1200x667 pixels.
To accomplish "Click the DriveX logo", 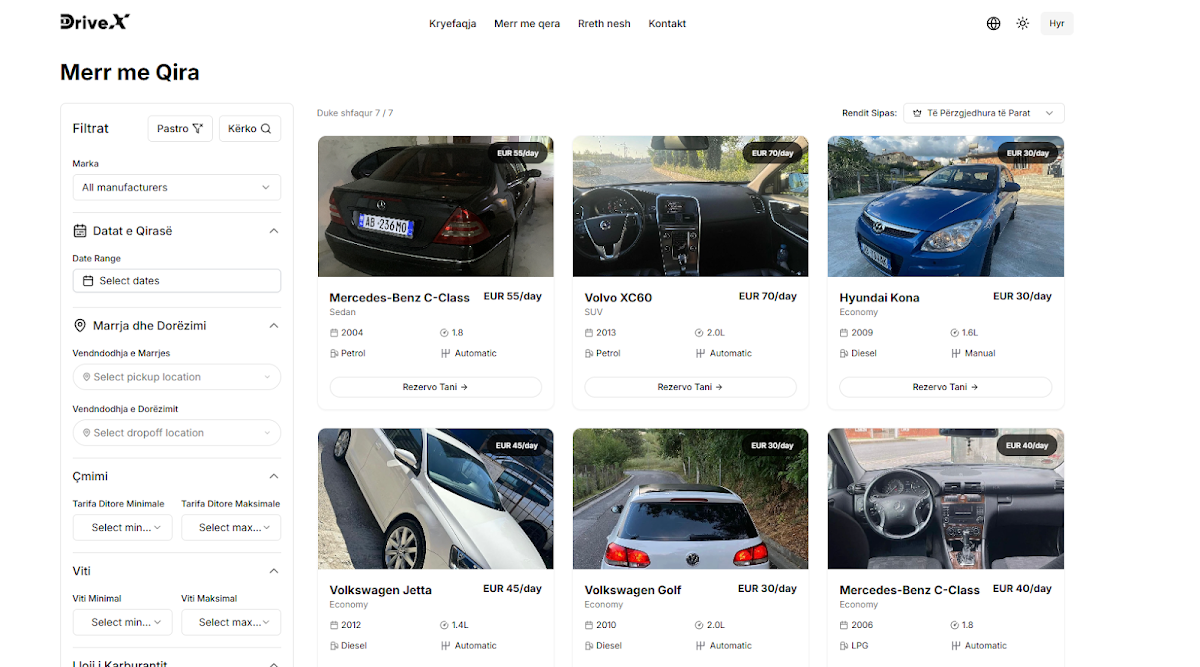I will pyautogui.click(x=95, y=22).
